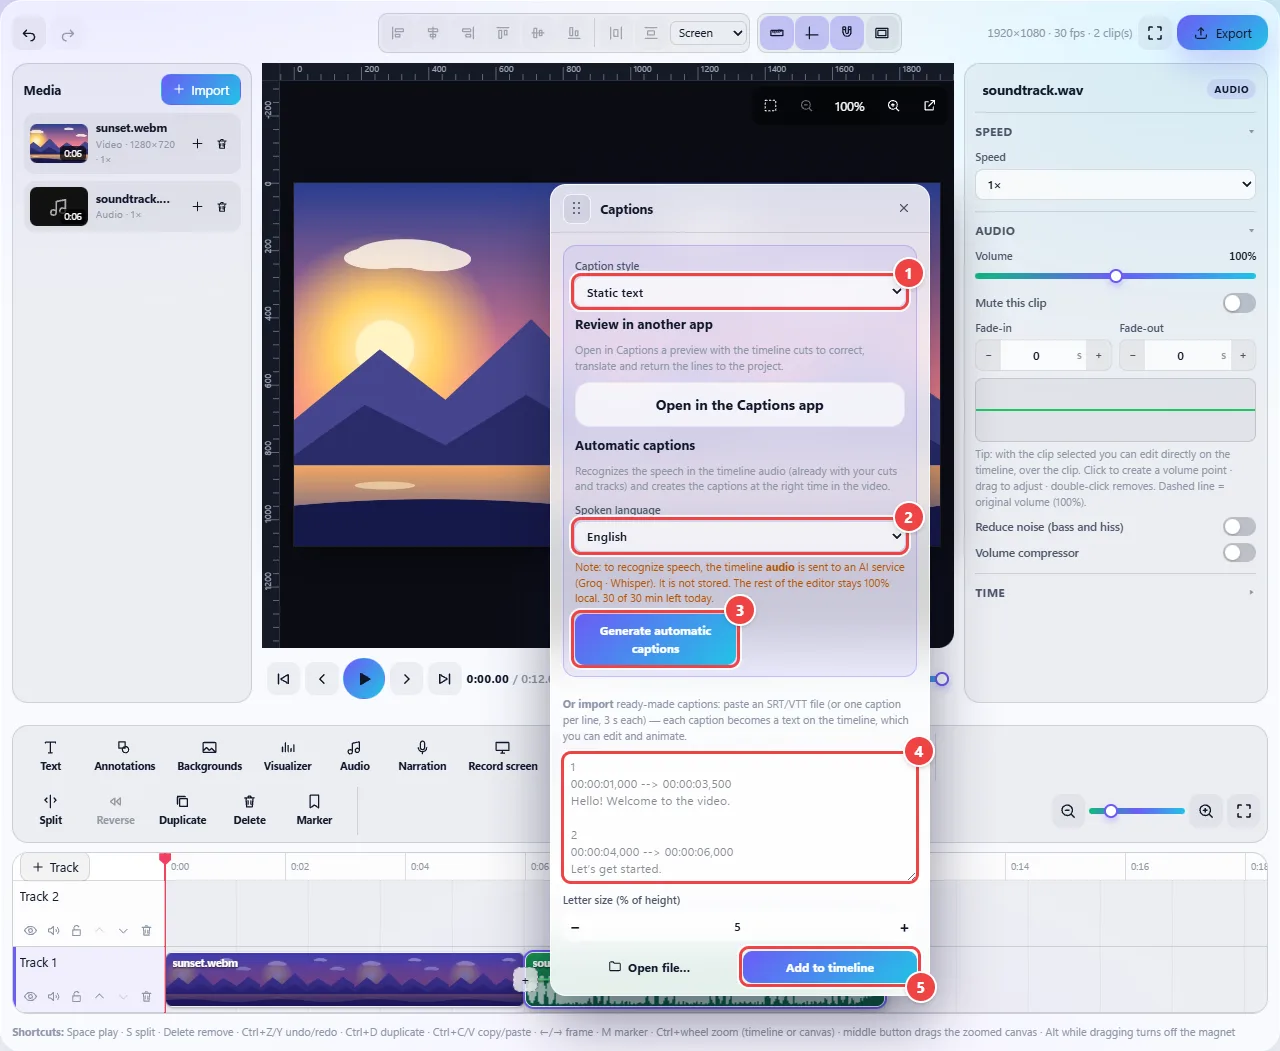Toggle Mute this clip switch
The width and height of the screenshot is (1280, 1051).
pos(1239,303)
